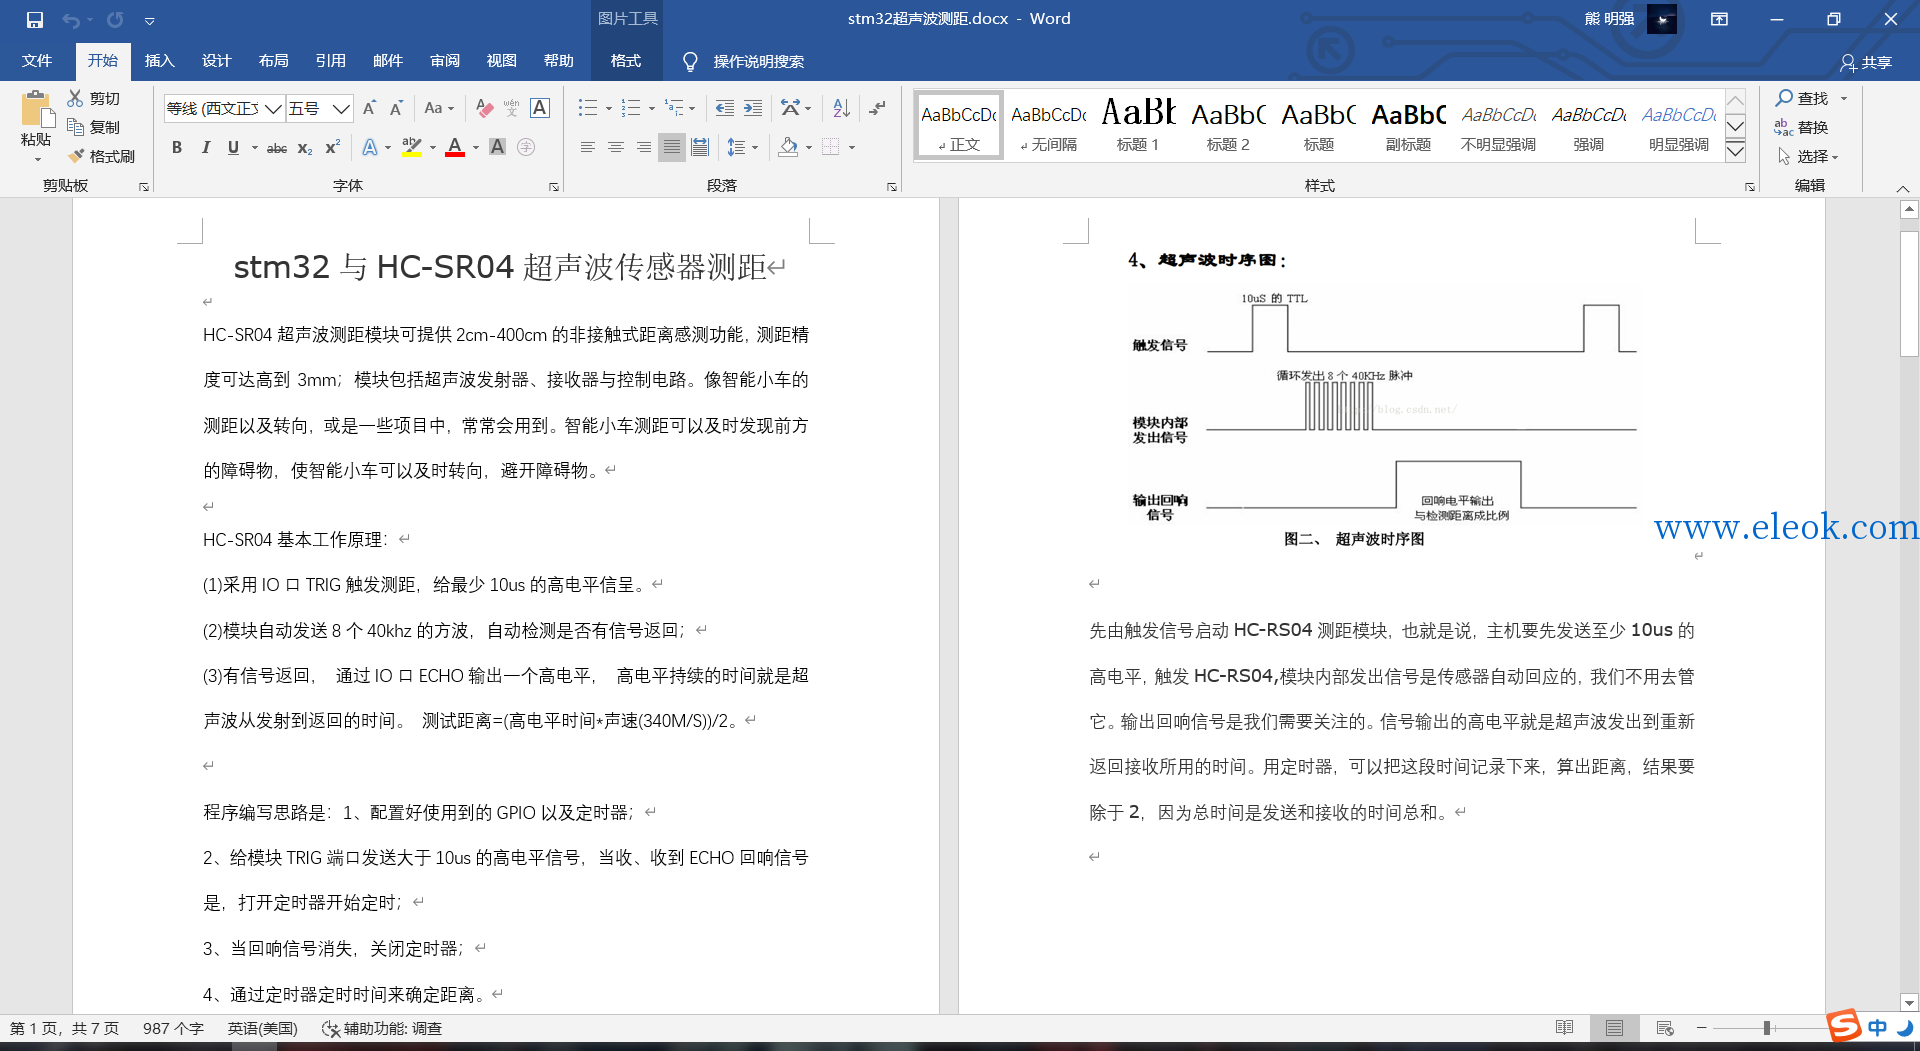Apply strikethrough formatting
The image size is (1920, 1051).
pyautogui.click(x=277, y=148)
